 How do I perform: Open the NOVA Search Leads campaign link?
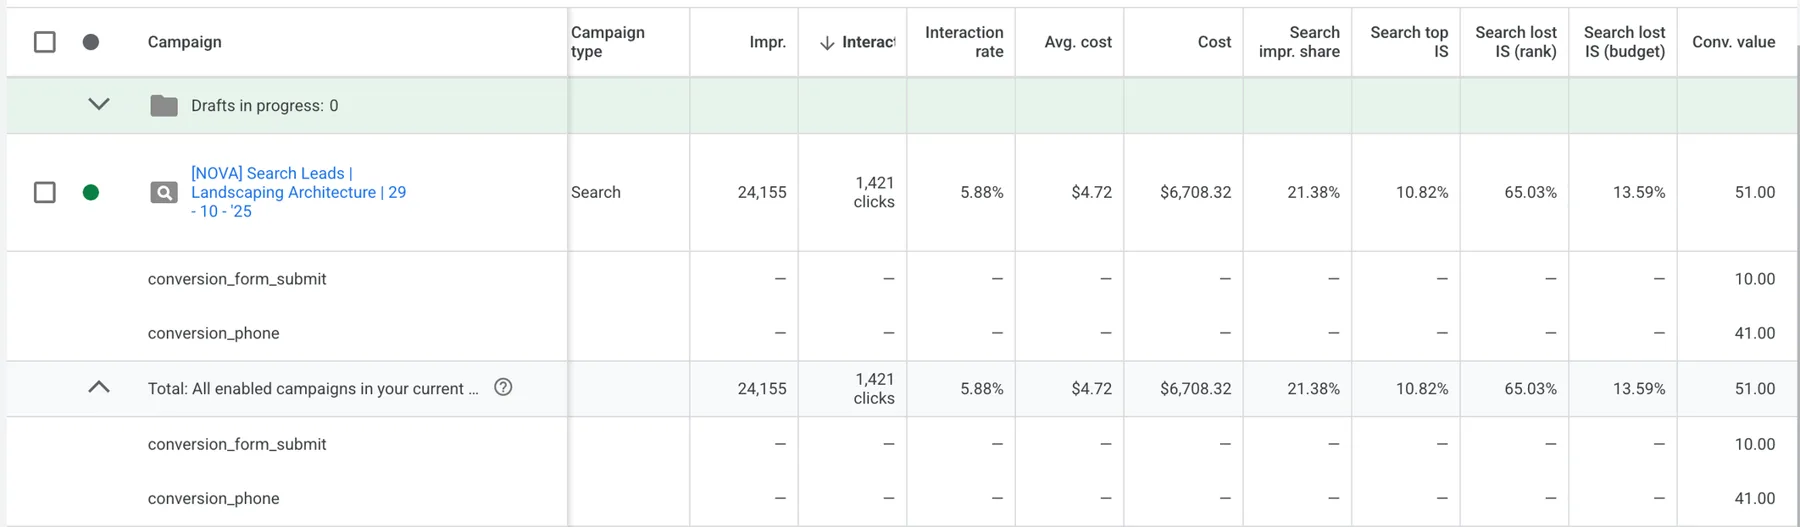pyautogui.click(x=298, y=192)
